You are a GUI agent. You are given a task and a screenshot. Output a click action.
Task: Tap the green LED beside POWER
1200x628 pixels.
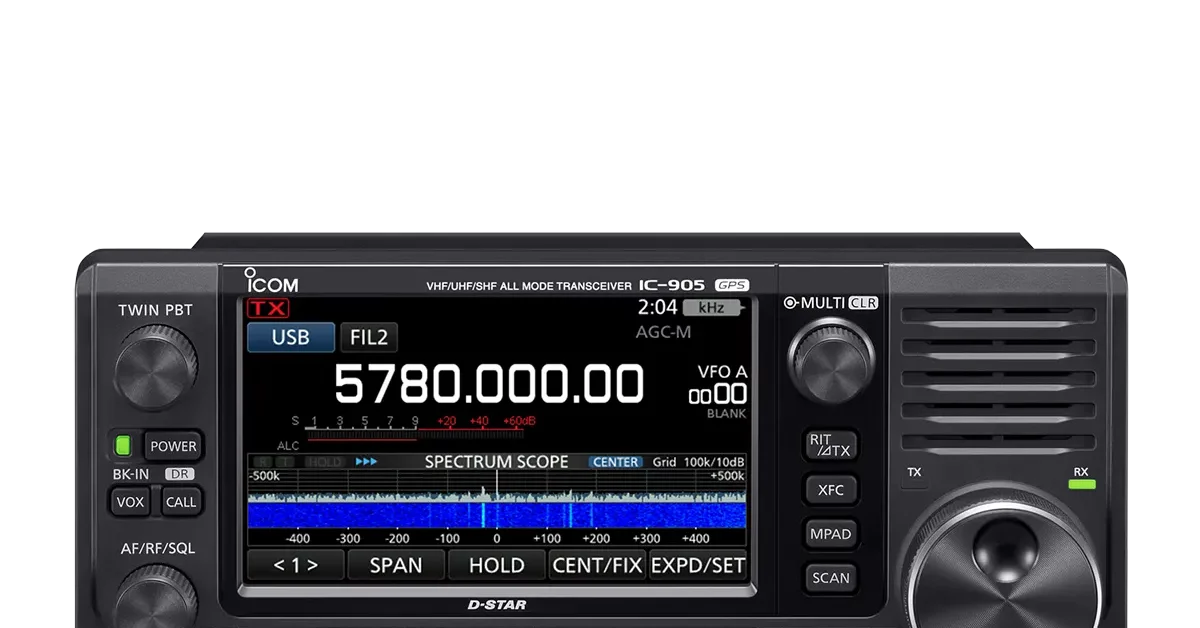[124, 446]
